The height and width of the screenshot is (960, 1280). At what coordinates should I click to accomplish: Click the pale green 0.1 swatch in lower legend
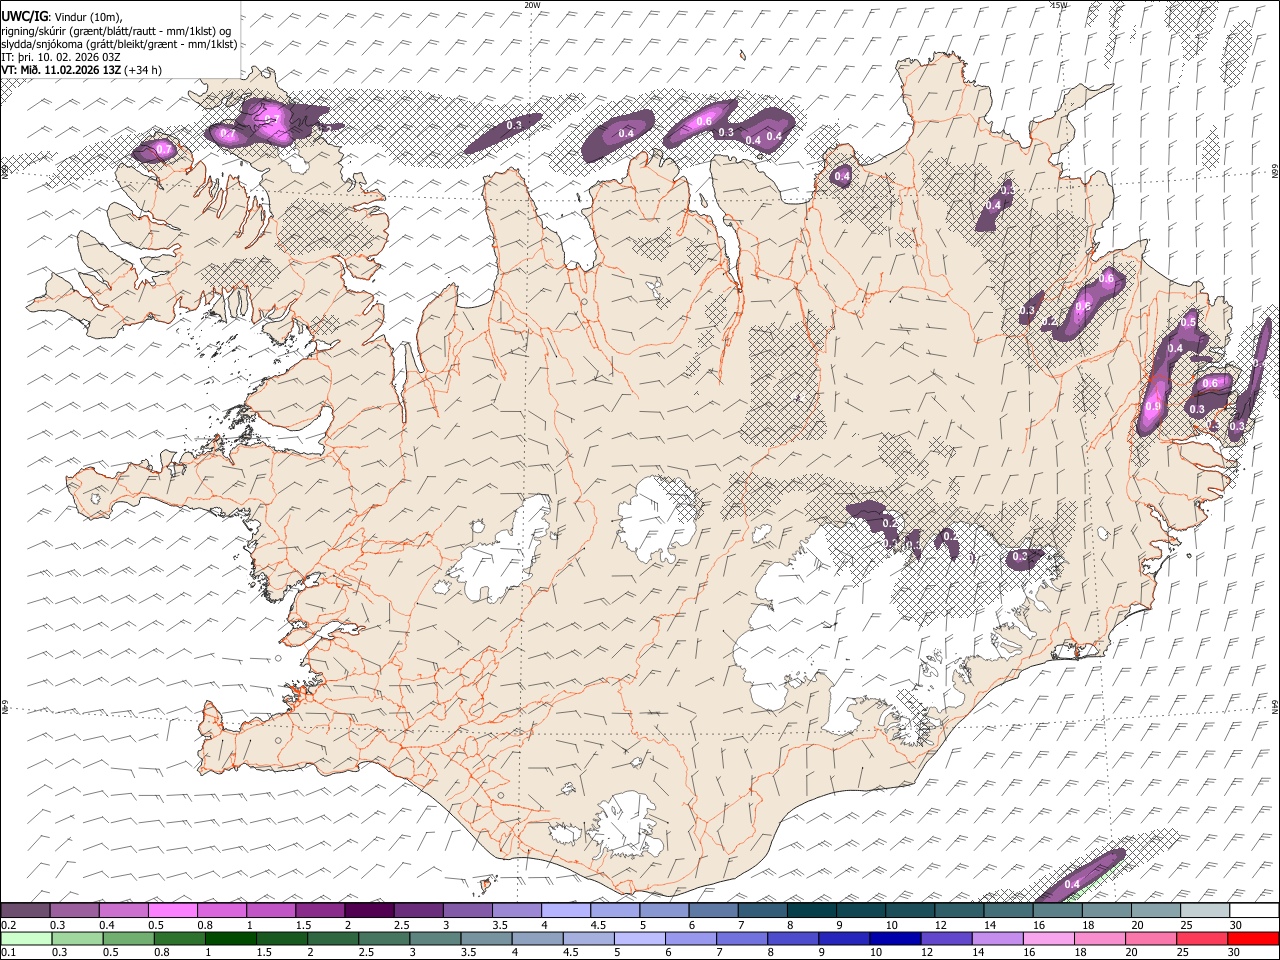26,938
